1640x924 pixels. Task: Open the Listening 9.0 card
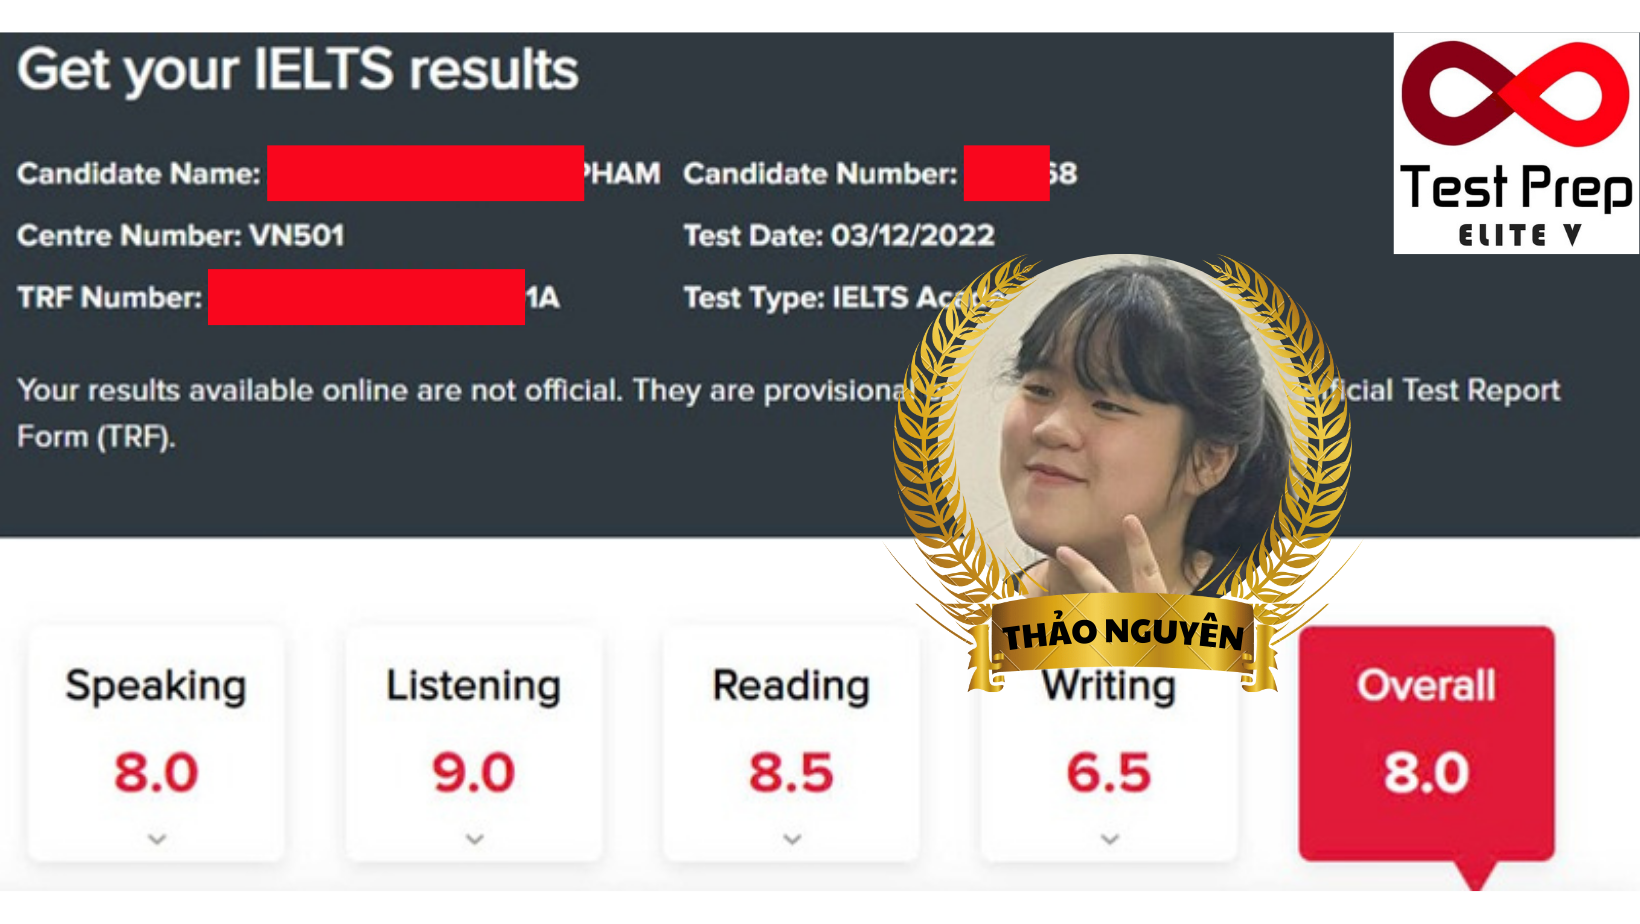click(x=474, y=743)
